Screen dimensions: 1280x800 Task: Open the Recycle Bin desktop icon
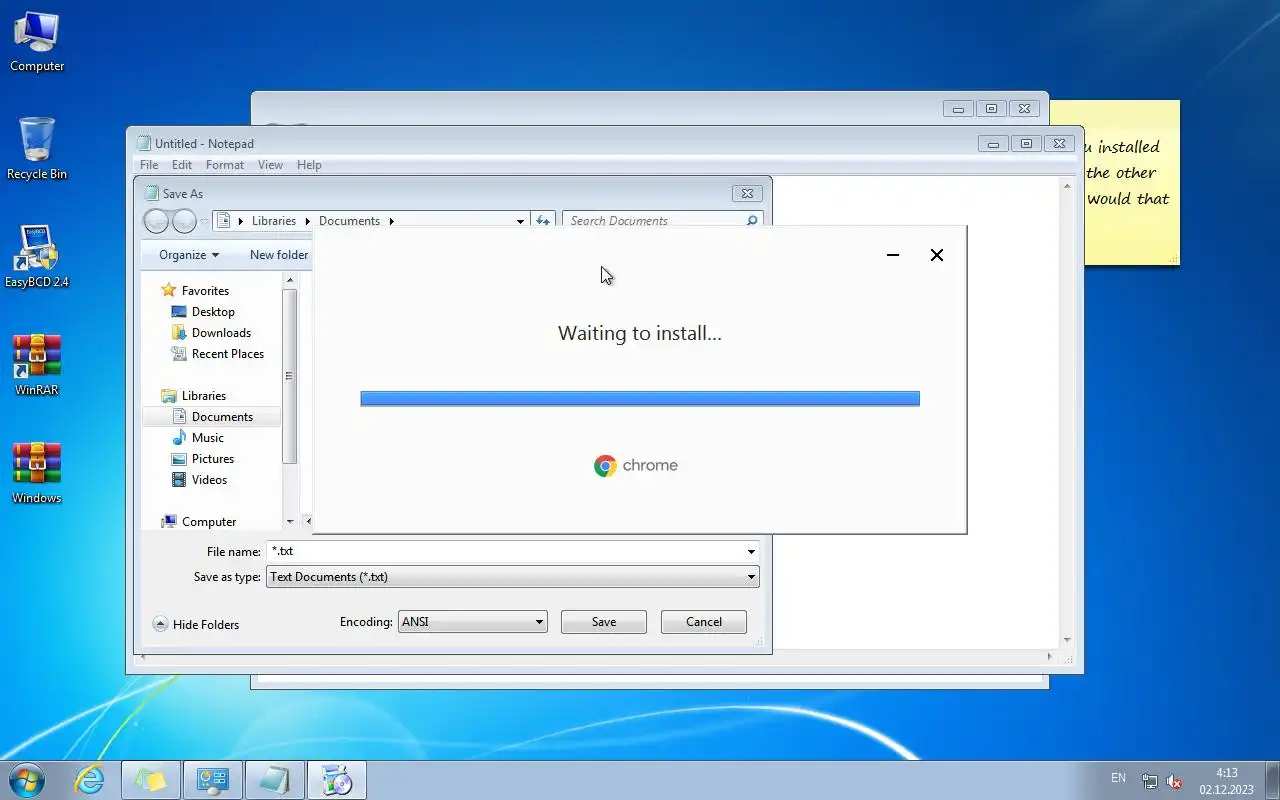tap(37, 149)
